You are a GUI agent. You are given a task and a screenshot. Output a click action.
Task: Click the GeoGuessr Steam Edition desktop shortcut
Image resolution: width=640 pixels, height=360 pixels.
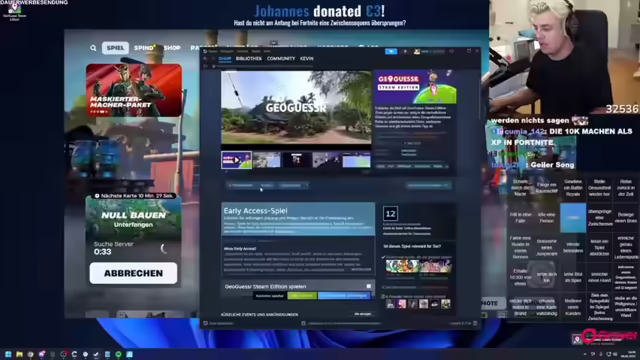coord(14,11)
